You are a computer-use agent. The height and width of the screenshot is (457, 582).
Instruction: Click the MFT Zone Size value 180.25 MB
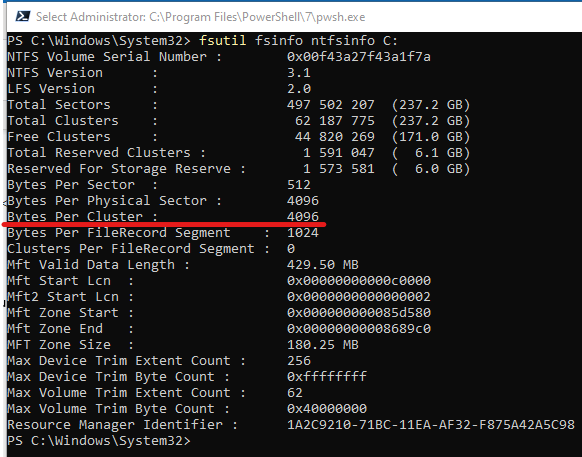323,345
